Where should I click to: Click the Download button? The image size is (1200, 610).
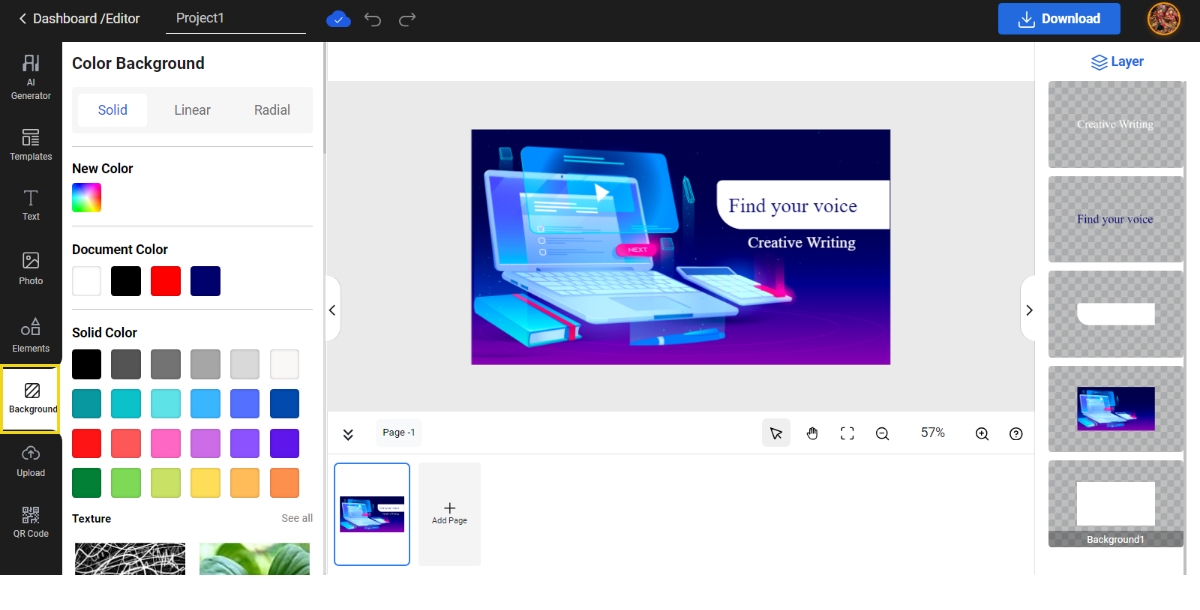point(1058,19)
